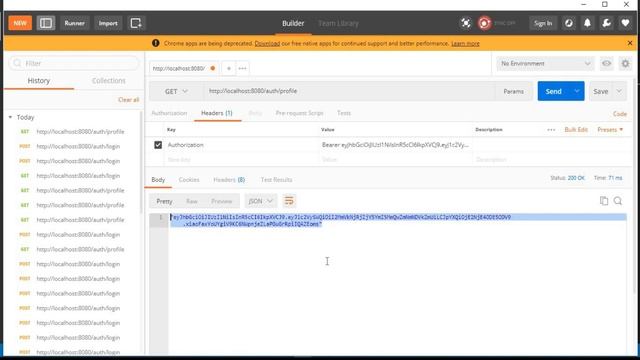Open the settings wrench icon
This screenshot has height=360, width=640.
pyautogui.click(x=607, y=23)
